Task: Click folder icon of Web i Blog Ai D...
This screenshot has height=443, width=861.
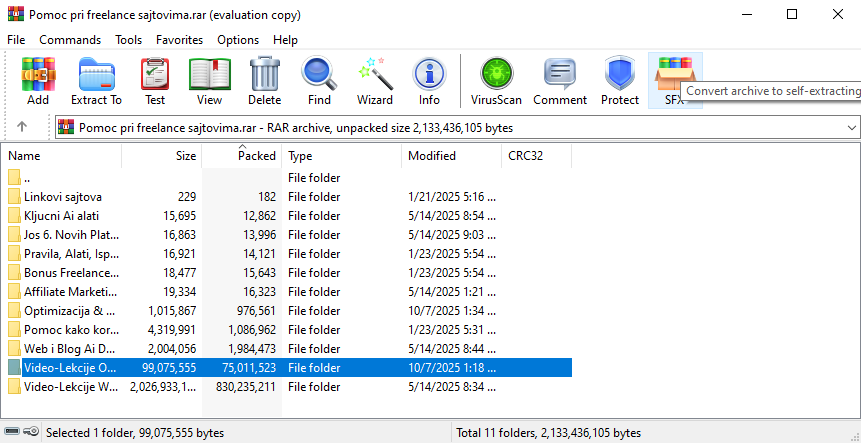Action: tap(14, 349)
